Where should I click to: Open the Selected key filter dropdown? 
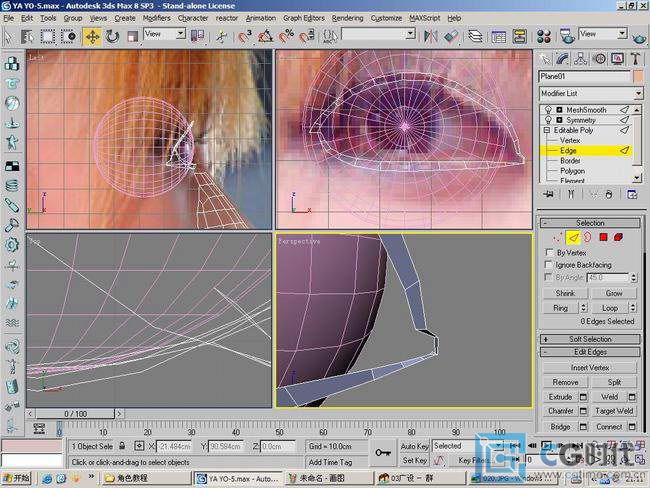[x=468, y=446]
